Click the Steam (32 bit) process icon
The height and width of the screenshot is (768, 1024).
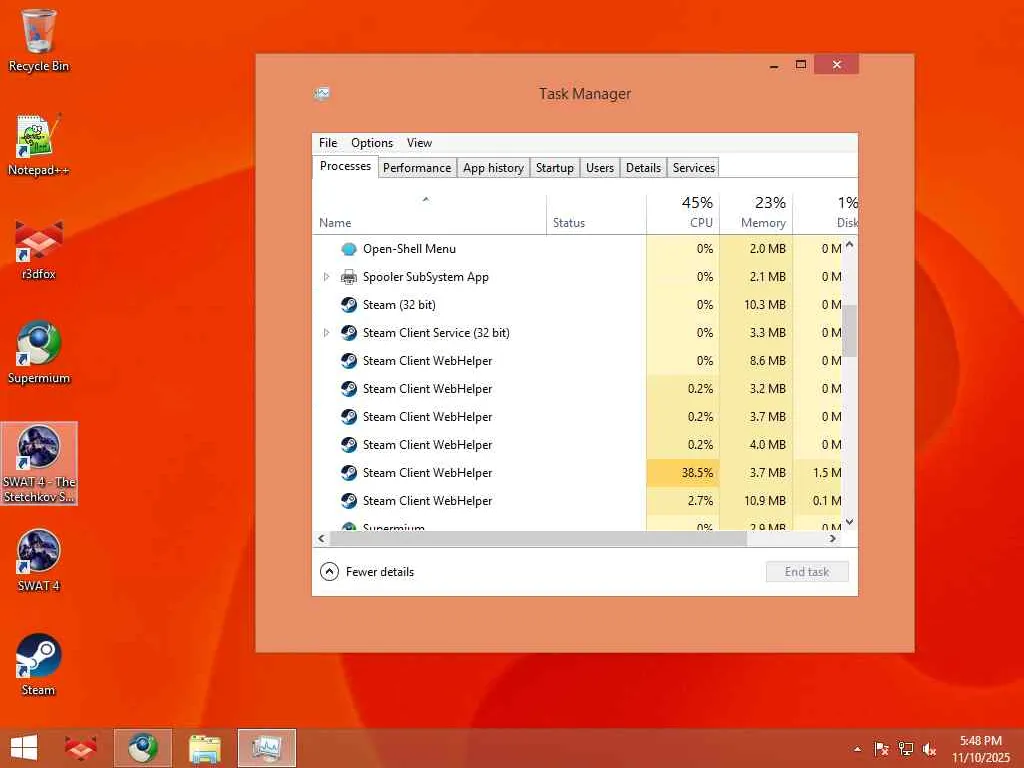pyautogui.click(x=349, y=305)
